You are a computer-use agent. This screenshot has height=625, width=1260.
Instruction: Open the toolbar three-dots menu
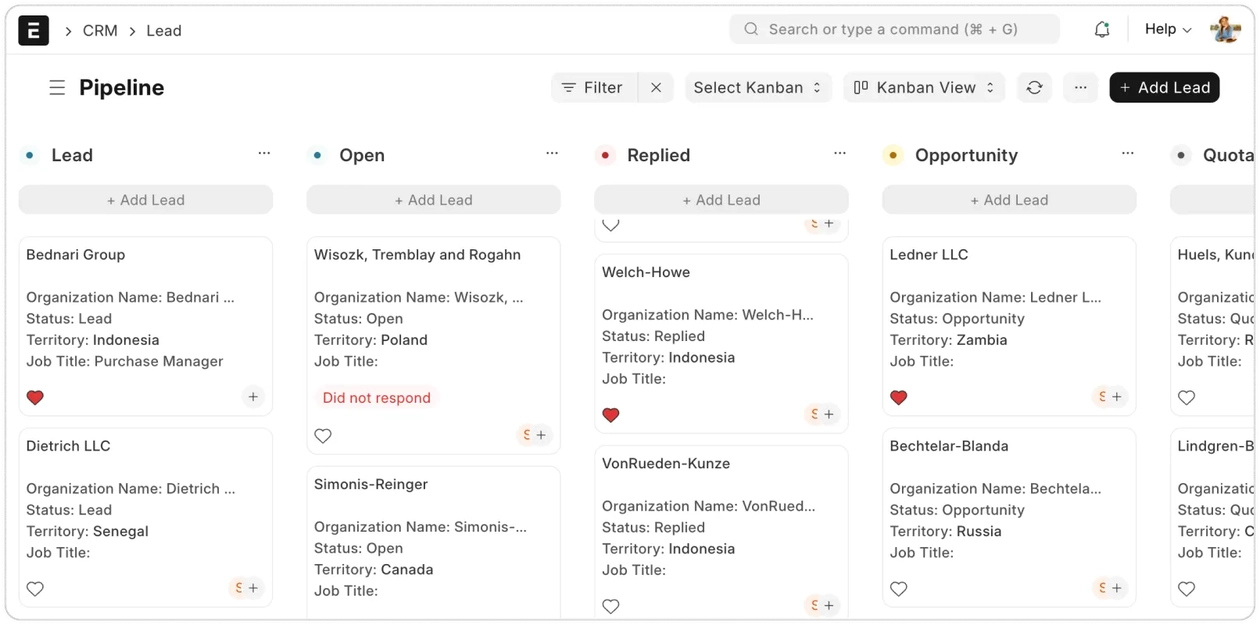[1080, 88]
